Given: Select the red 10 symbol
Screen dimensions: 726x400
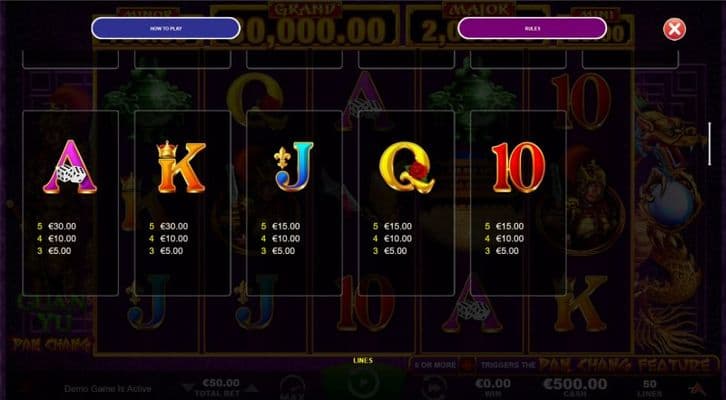Looking at the screenshot, I should click(x=518, y=167).
